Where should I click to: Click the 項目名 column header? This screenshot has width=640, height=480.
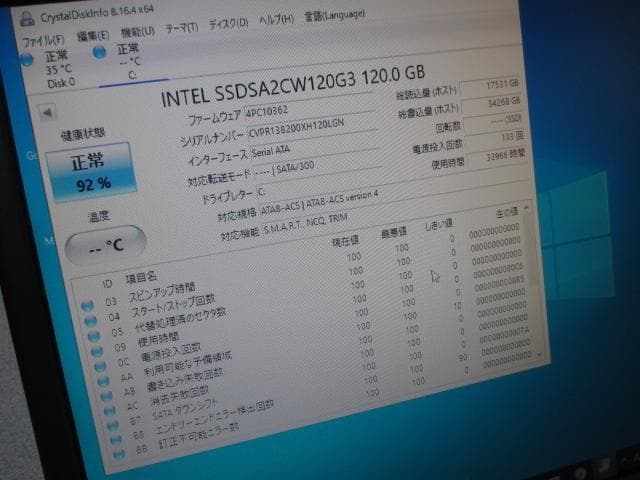141,278
